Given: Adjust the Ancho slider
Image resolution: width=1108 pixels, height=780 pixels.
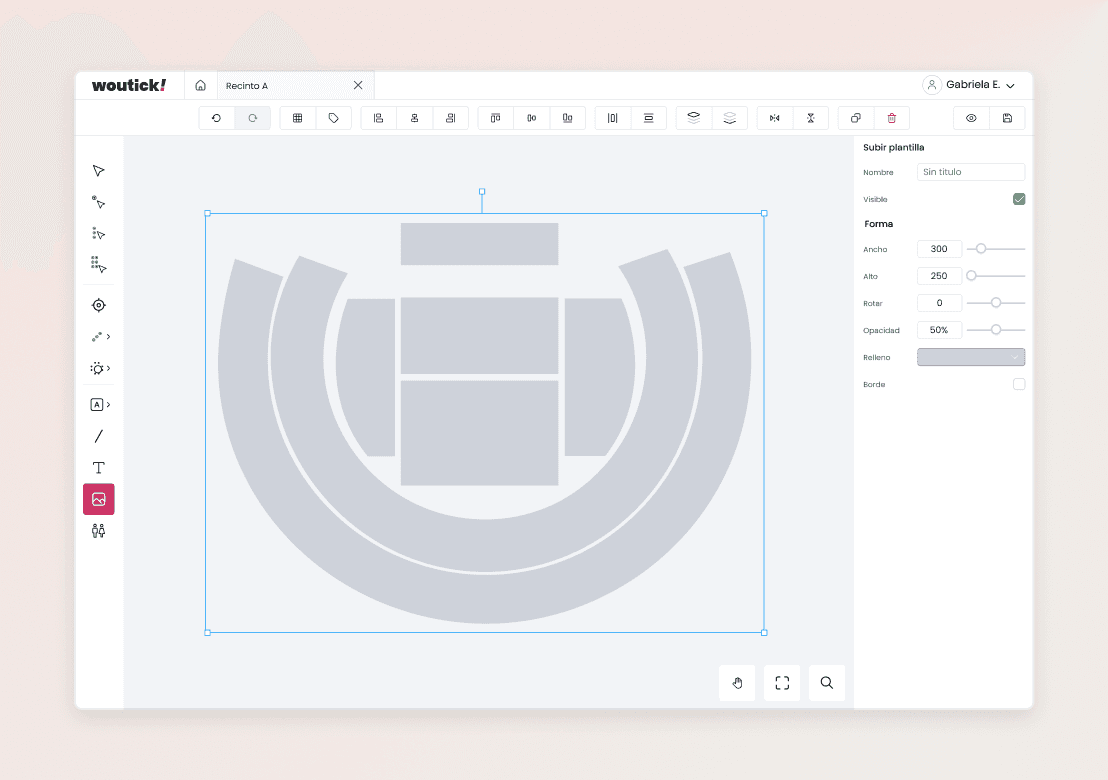Looking at the screenshot, I should tap(981, 249).
